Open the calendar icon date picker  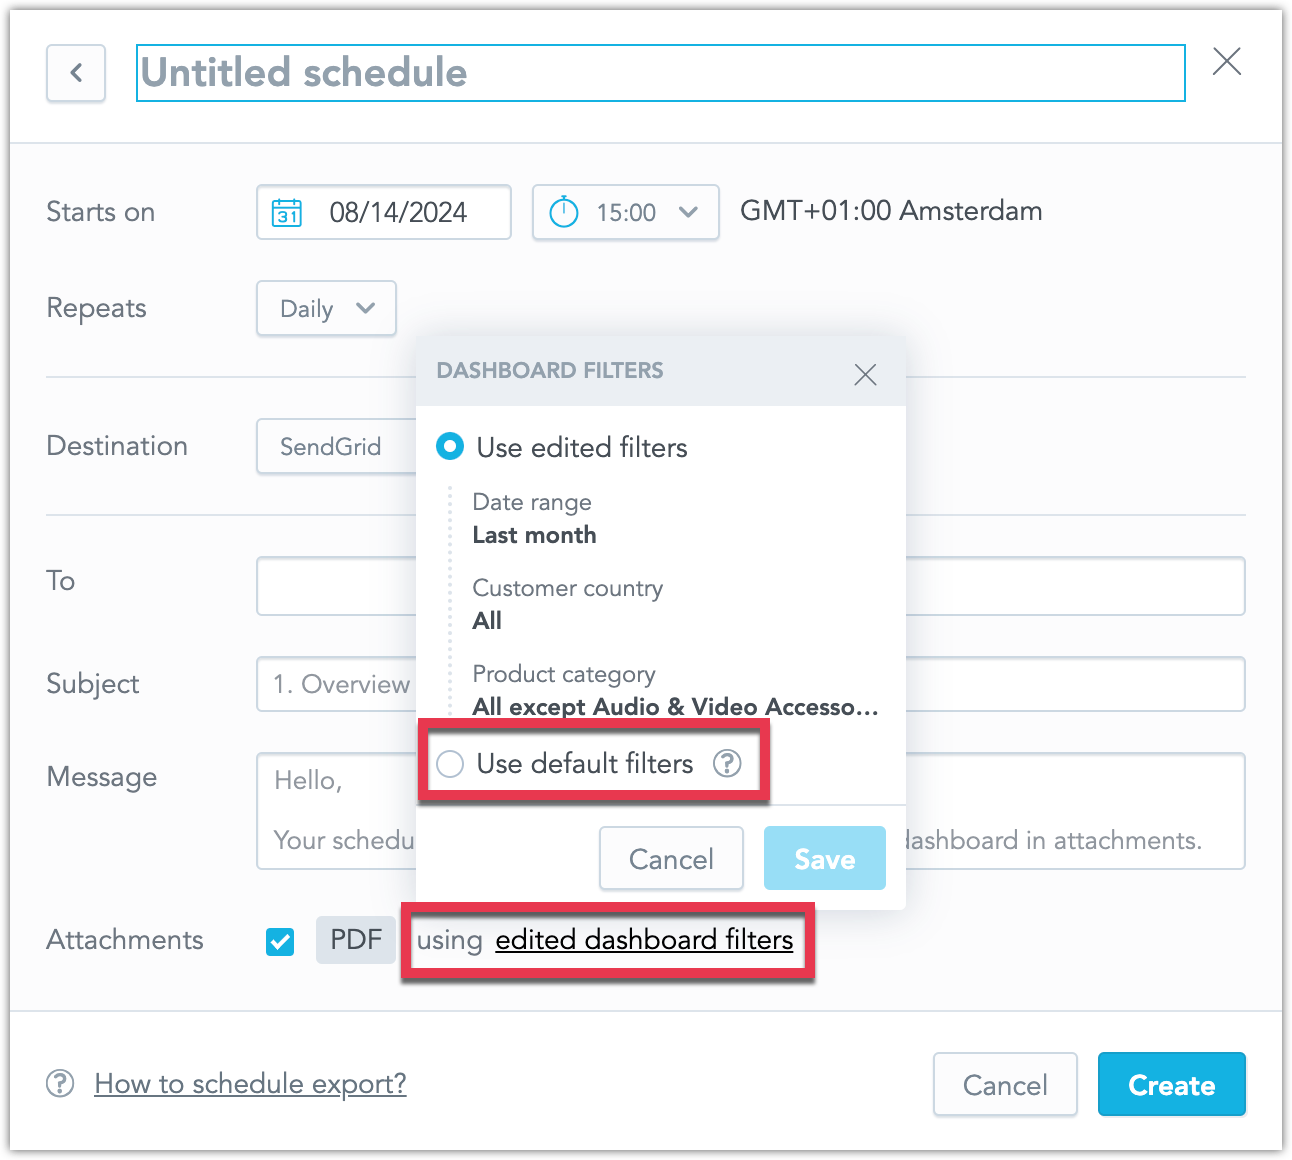287,212
